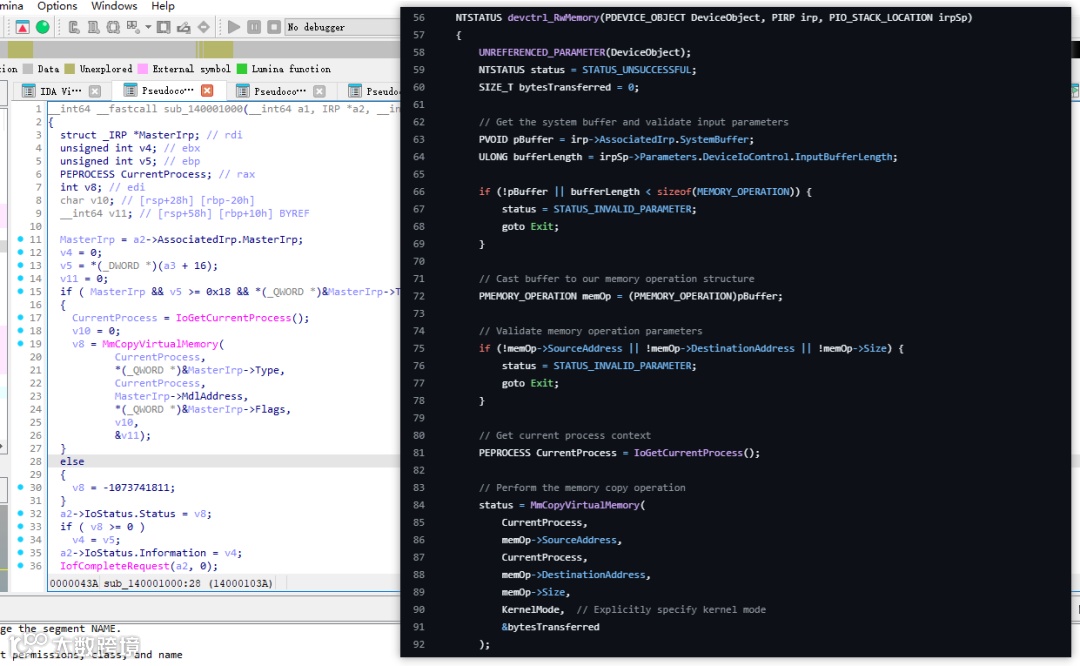This screenshot has height=666, width=1080.
Task: Click 'MasterIrp->MdlAddress' argument on line 23
Action: (x=179, y=396)
